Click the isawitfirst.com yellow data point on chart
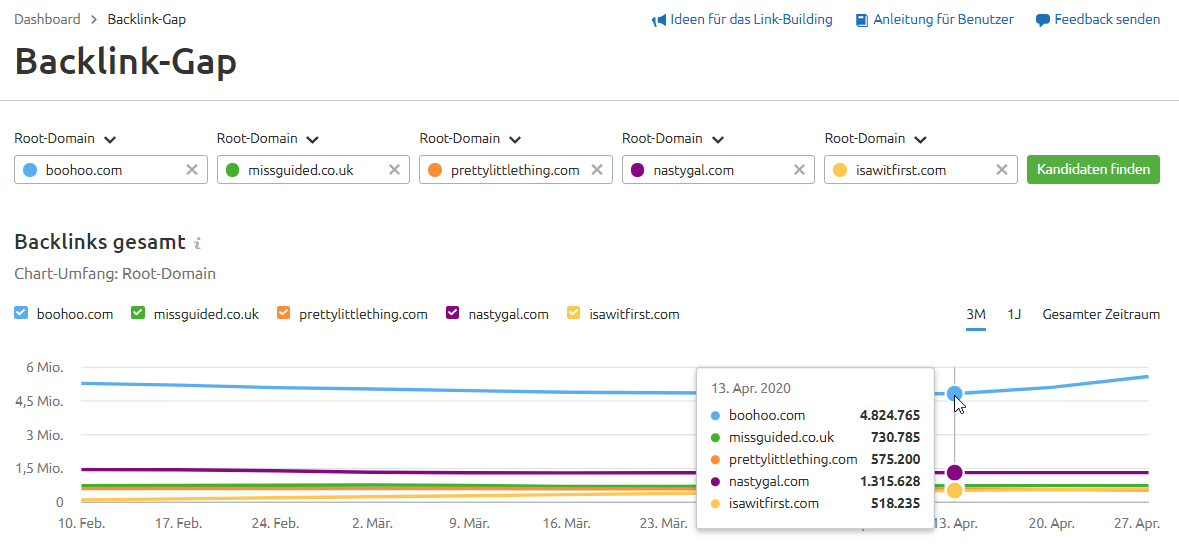 (955, 491)
